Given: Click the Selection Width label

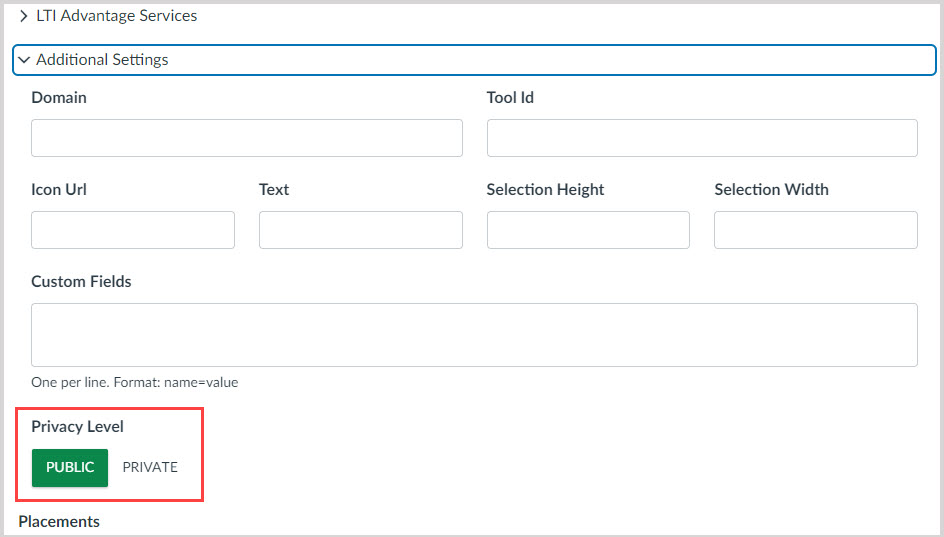Looking at the screenshot, I should (x=771, y=190).
